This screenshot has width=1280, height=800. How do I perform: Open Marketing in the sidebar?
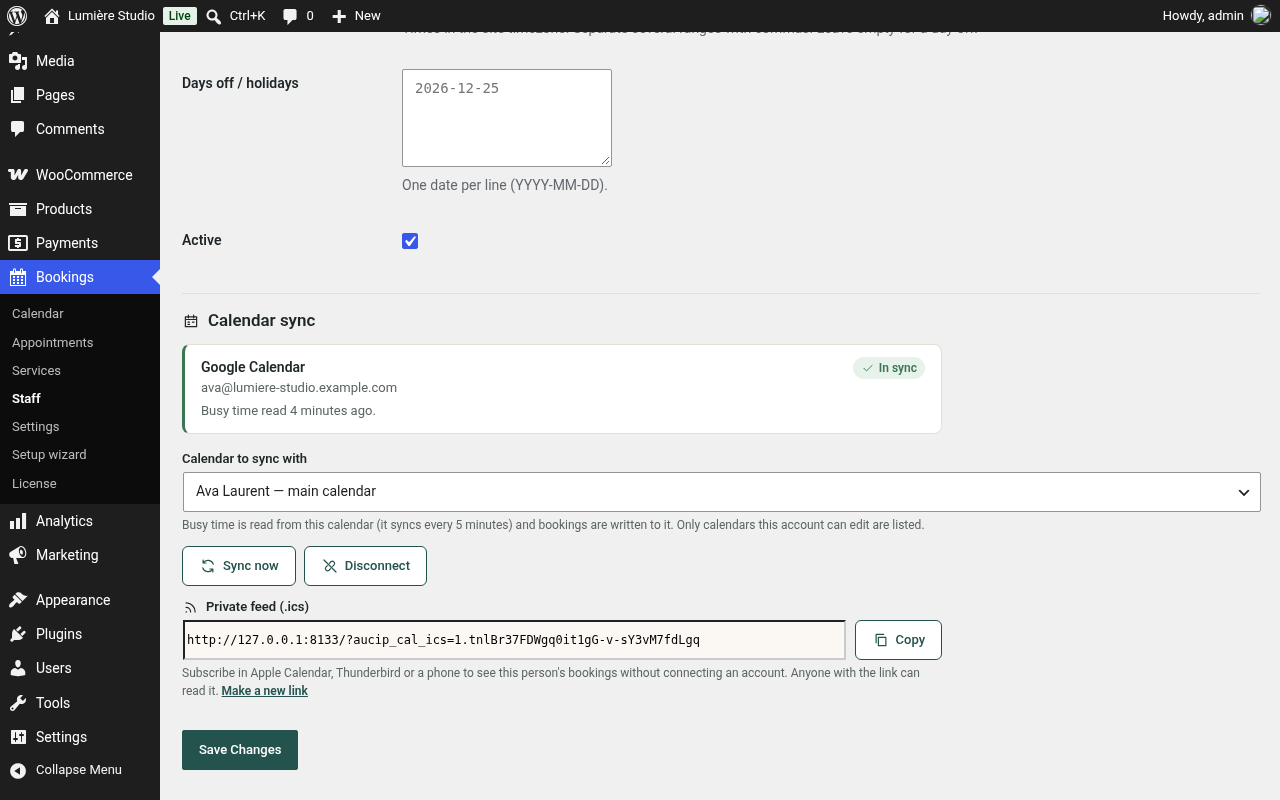[80, 555]
